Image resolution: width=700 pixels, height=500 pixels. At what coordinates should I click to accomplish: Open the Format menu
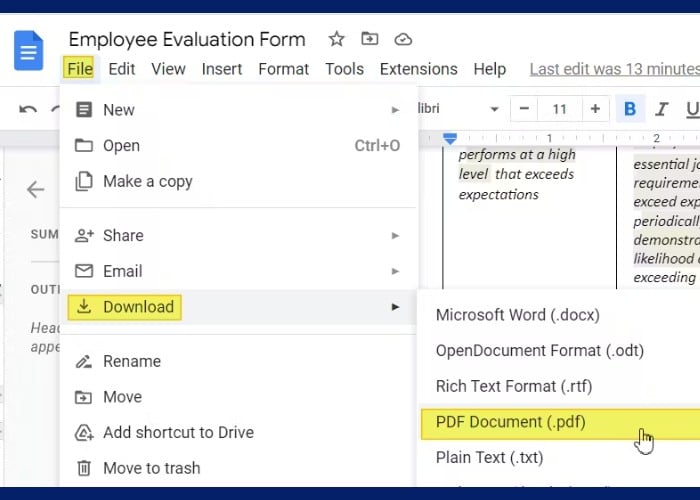coord(283,69)
